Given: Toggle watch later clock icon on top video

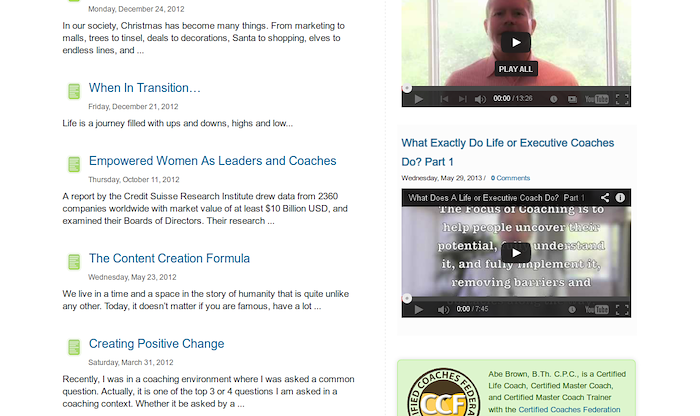Looking at the screenshot, I should pyautogui.click(x=553, y=99).
